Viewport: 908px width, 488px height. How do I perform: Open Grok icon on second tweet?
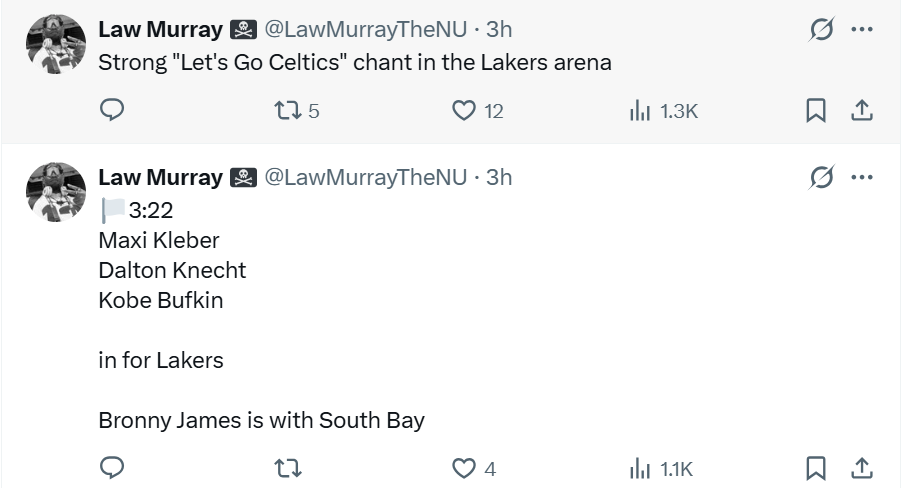click(822, 178)
